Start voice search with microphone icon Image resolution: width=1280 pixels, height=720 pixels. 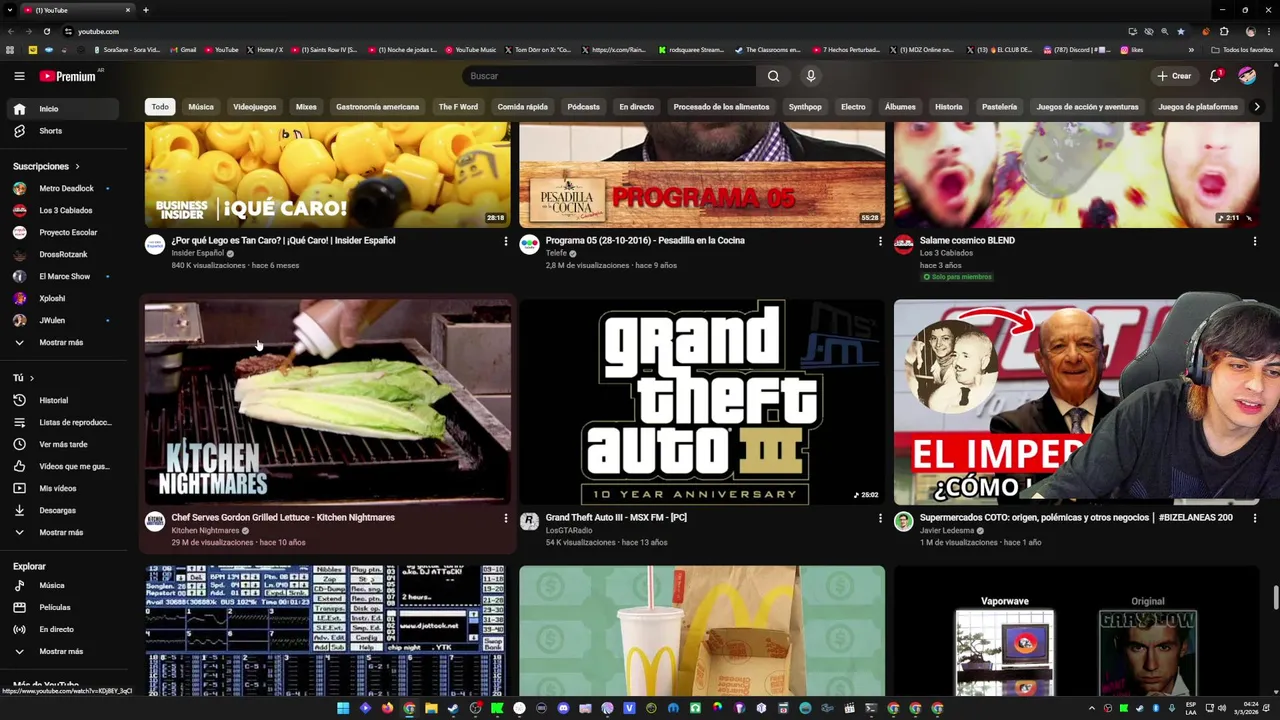(x=811, y=76)
